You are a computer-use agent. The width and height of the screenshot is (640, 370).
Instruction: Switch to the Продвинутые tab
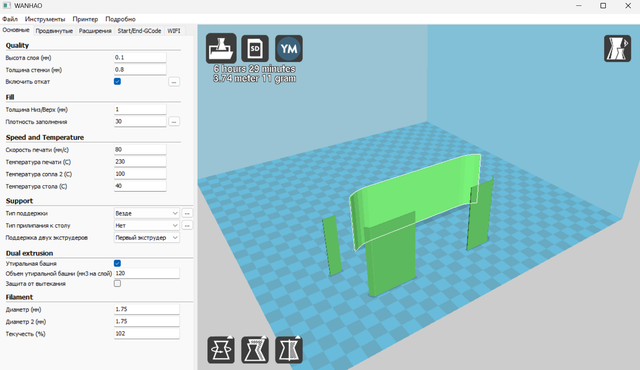tap(54, 31)
